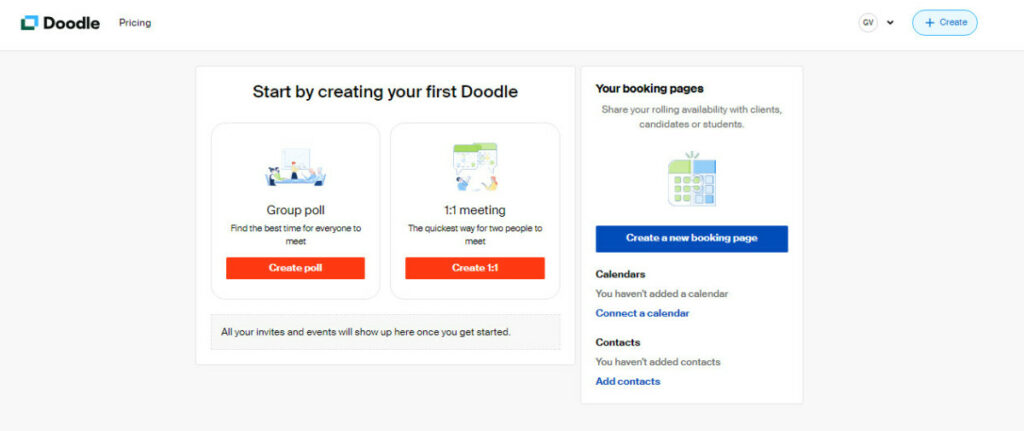
Task: Click "Share your rolling availability" description
Action: tap(692, 117)
